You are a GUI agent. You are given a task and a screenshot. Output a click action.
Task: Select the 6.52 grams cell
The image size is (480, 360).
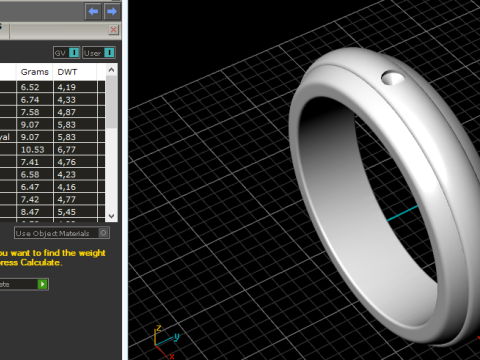click(x=35, y=87)
